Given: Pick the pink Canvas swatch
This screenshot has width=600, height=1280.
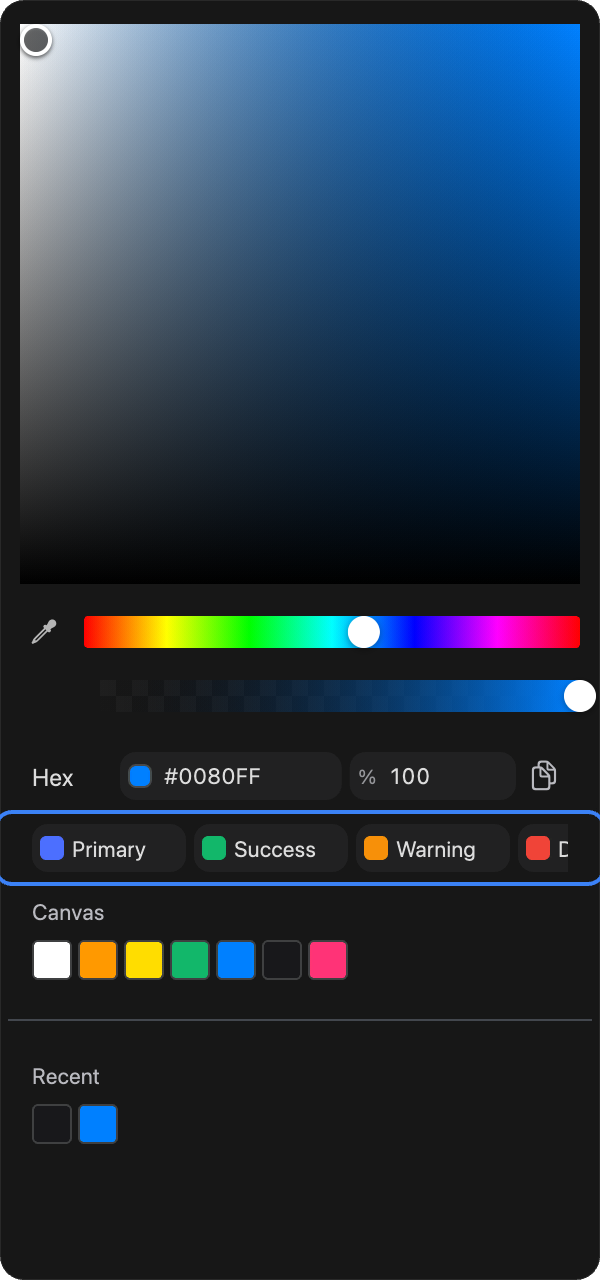Looking at the screenshot, I should [328, 960].
